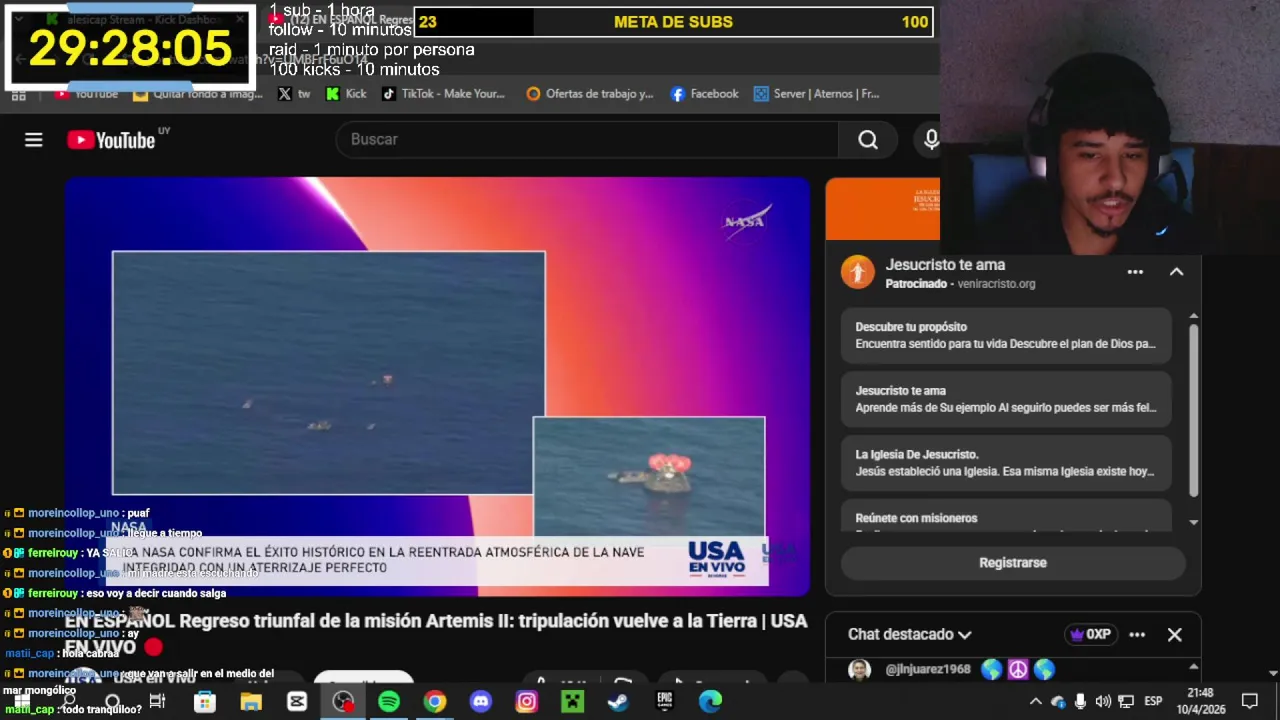Click the orange Jesucristo te ama avatar

857,272
